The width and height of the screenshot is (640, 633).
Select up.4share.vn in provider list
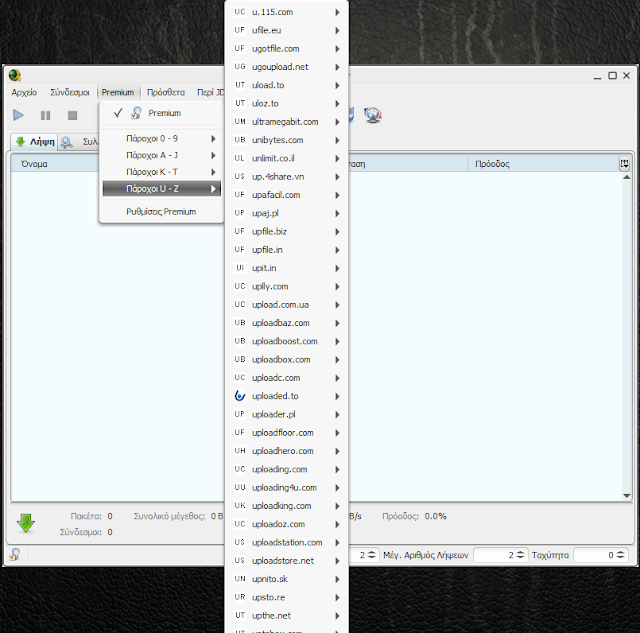(x=287, y=177)
